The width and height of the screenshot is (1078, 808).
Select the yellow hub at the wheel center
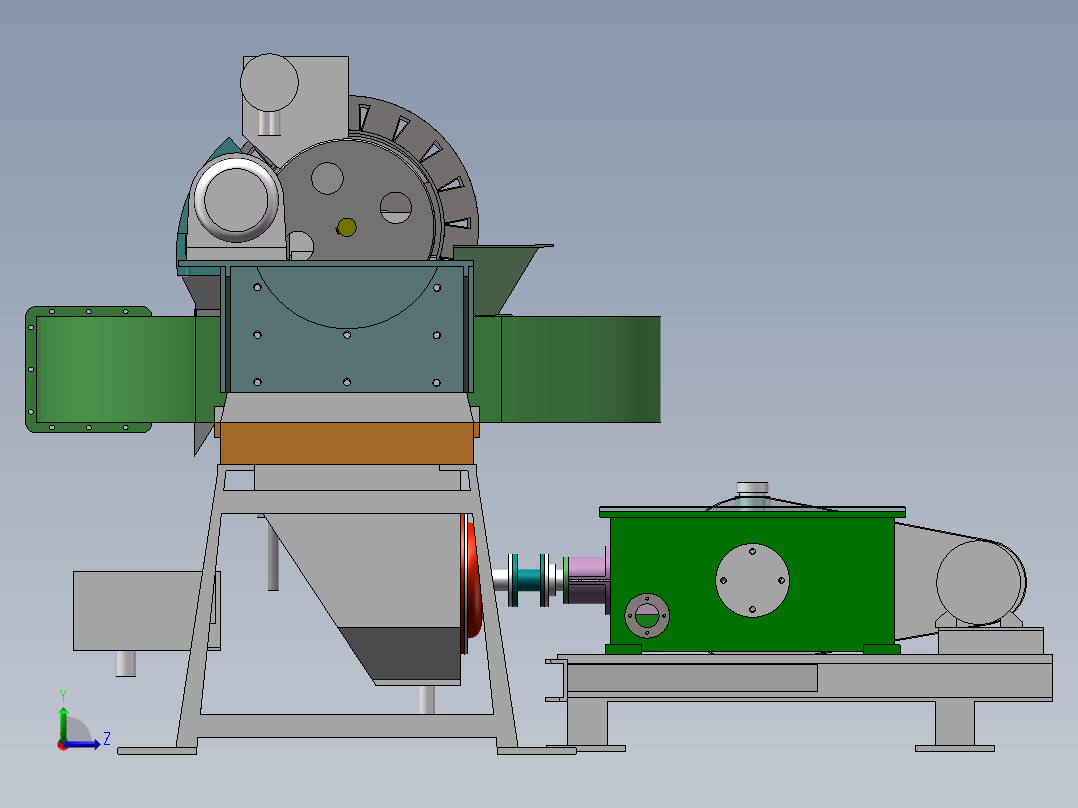click(346, 227)
